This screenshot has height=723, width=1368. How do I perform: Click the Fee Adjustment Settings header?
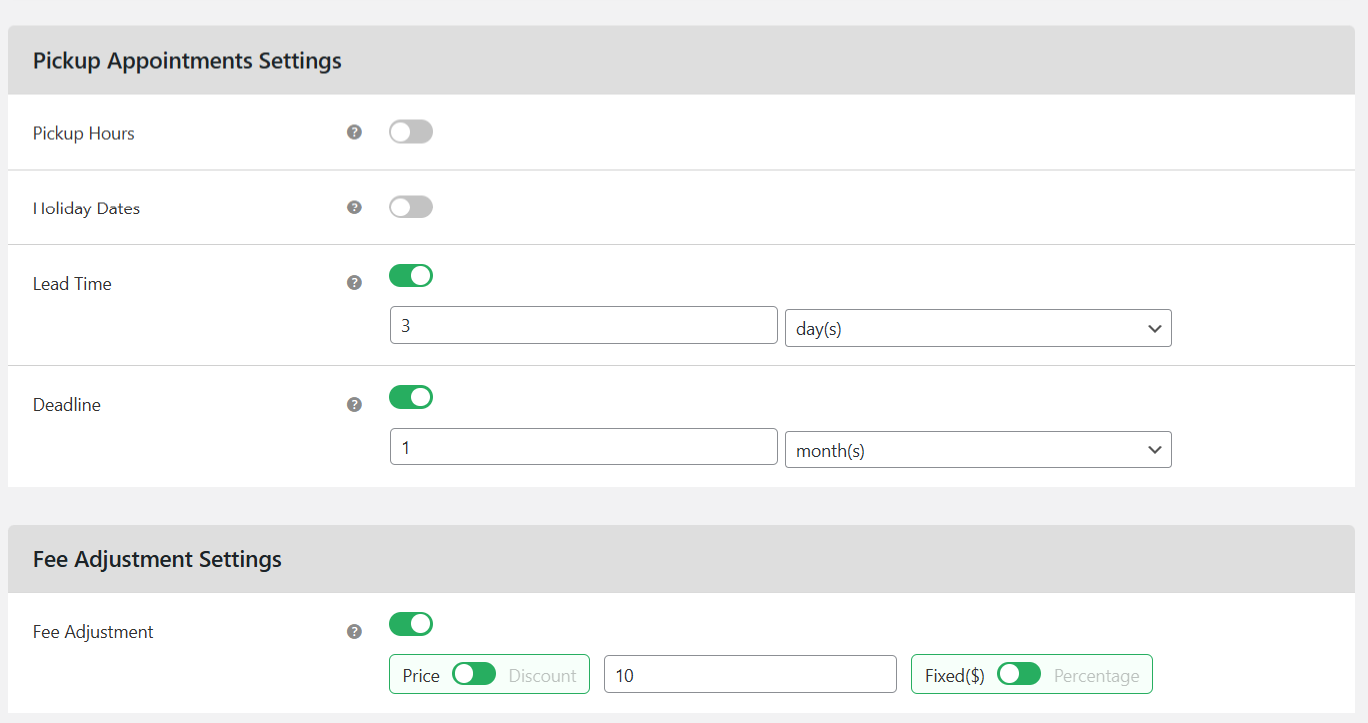click(157, 559)
